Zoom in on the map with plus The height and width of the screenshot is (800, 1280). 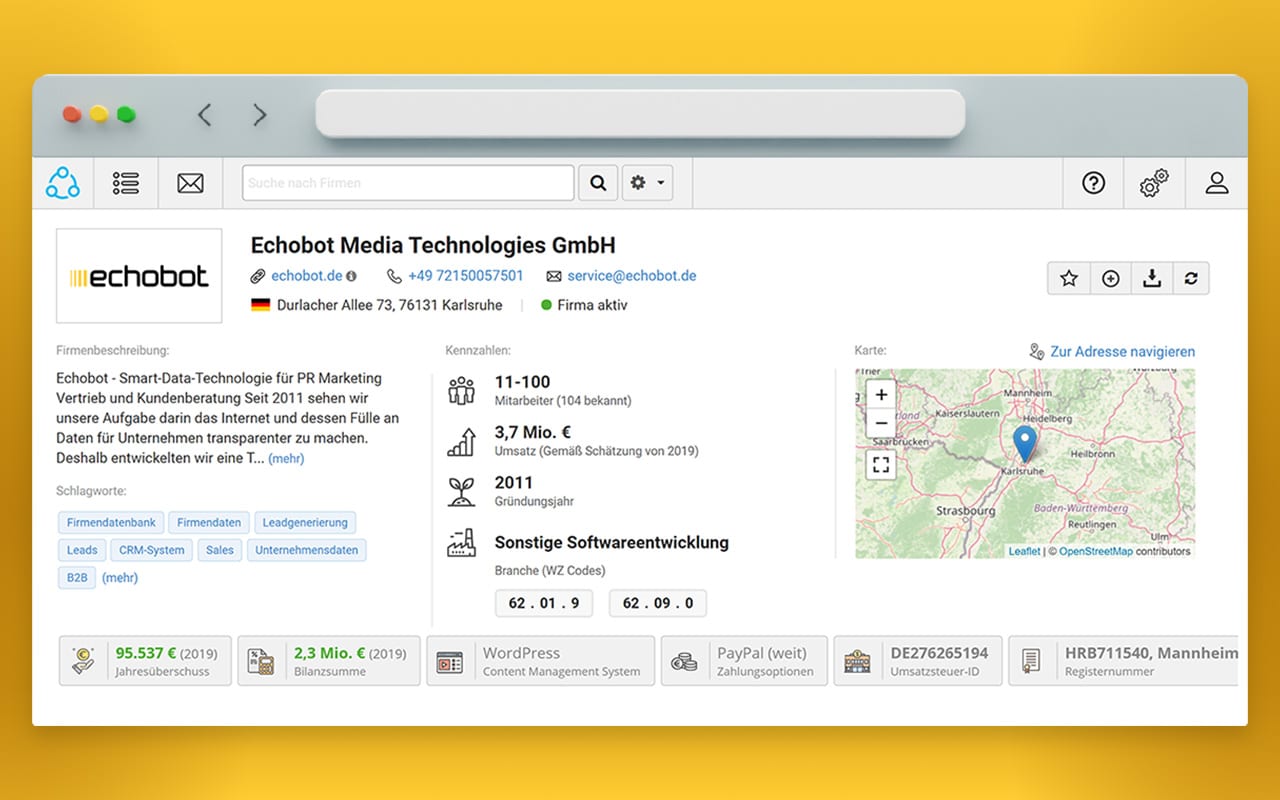pyautogui.click(x=881, y=395)
